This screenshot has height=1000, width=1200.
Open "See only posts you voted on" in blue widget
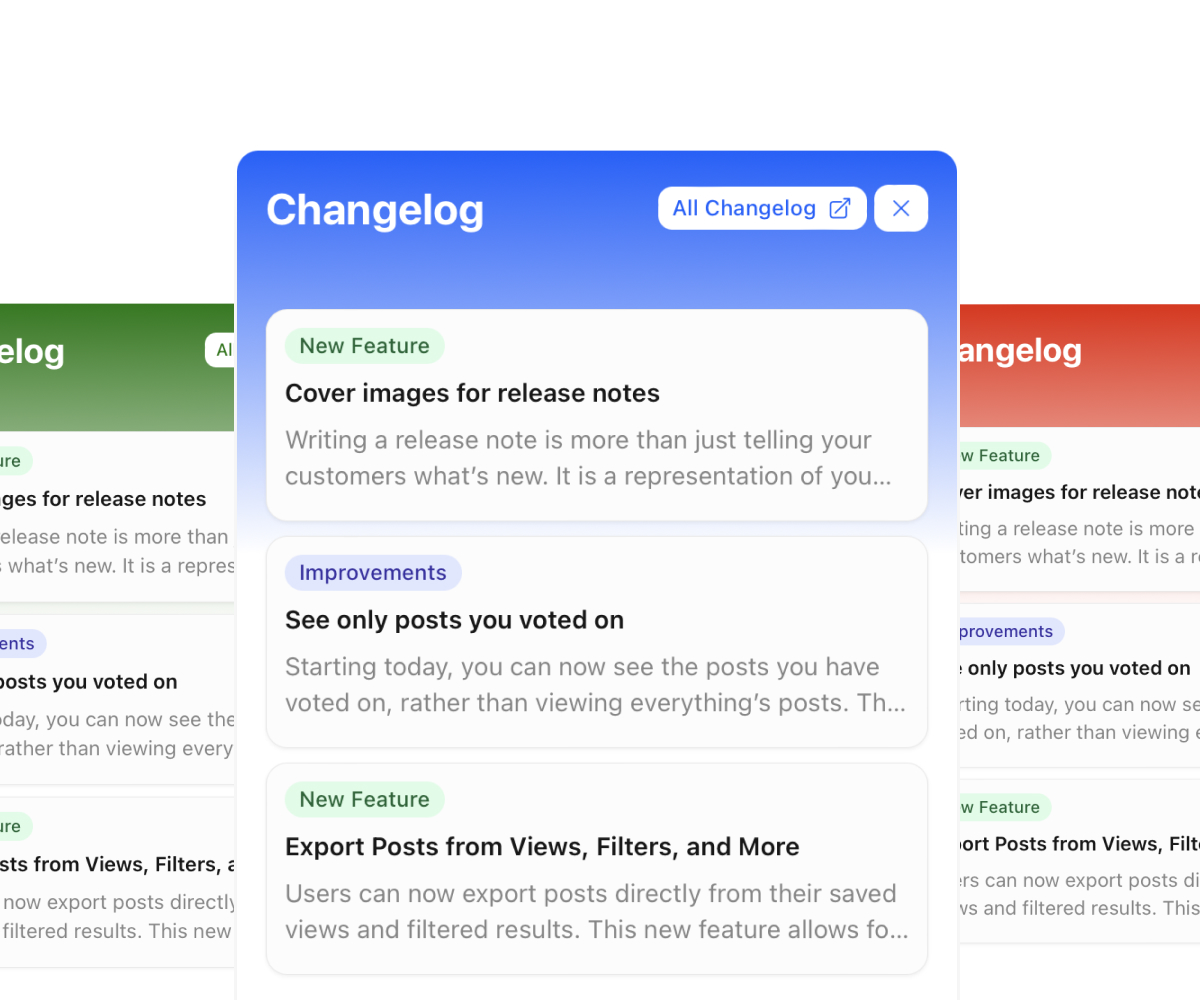click(x=454, y=620)
